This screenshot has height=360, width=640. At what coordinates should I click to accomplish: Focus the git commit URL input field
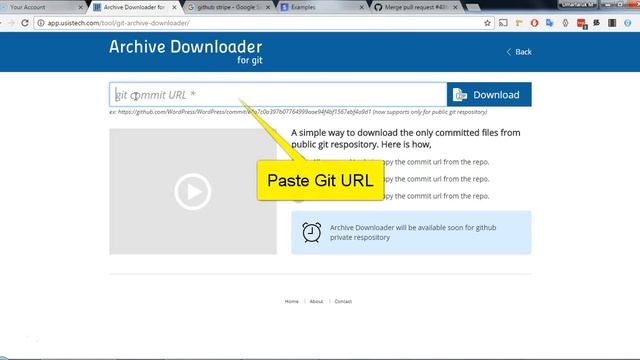[x=278, y=95]
